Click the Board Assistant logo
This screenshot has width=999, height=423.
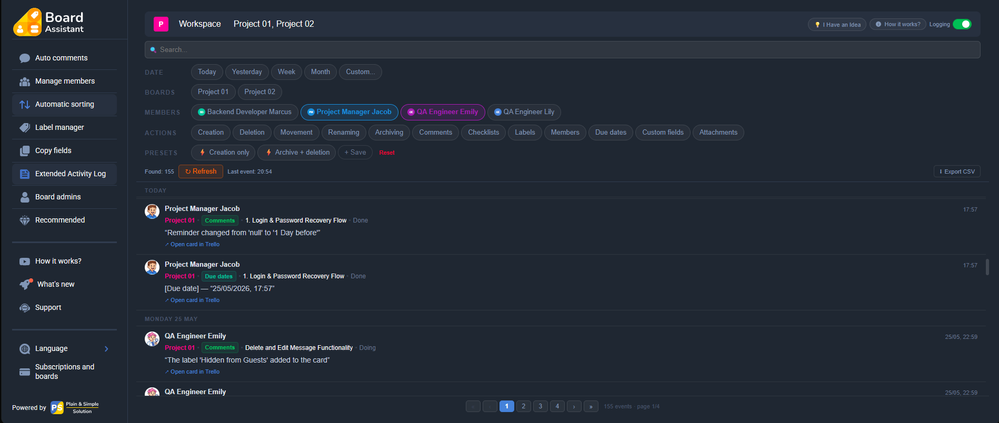click(x=48, y=22)
